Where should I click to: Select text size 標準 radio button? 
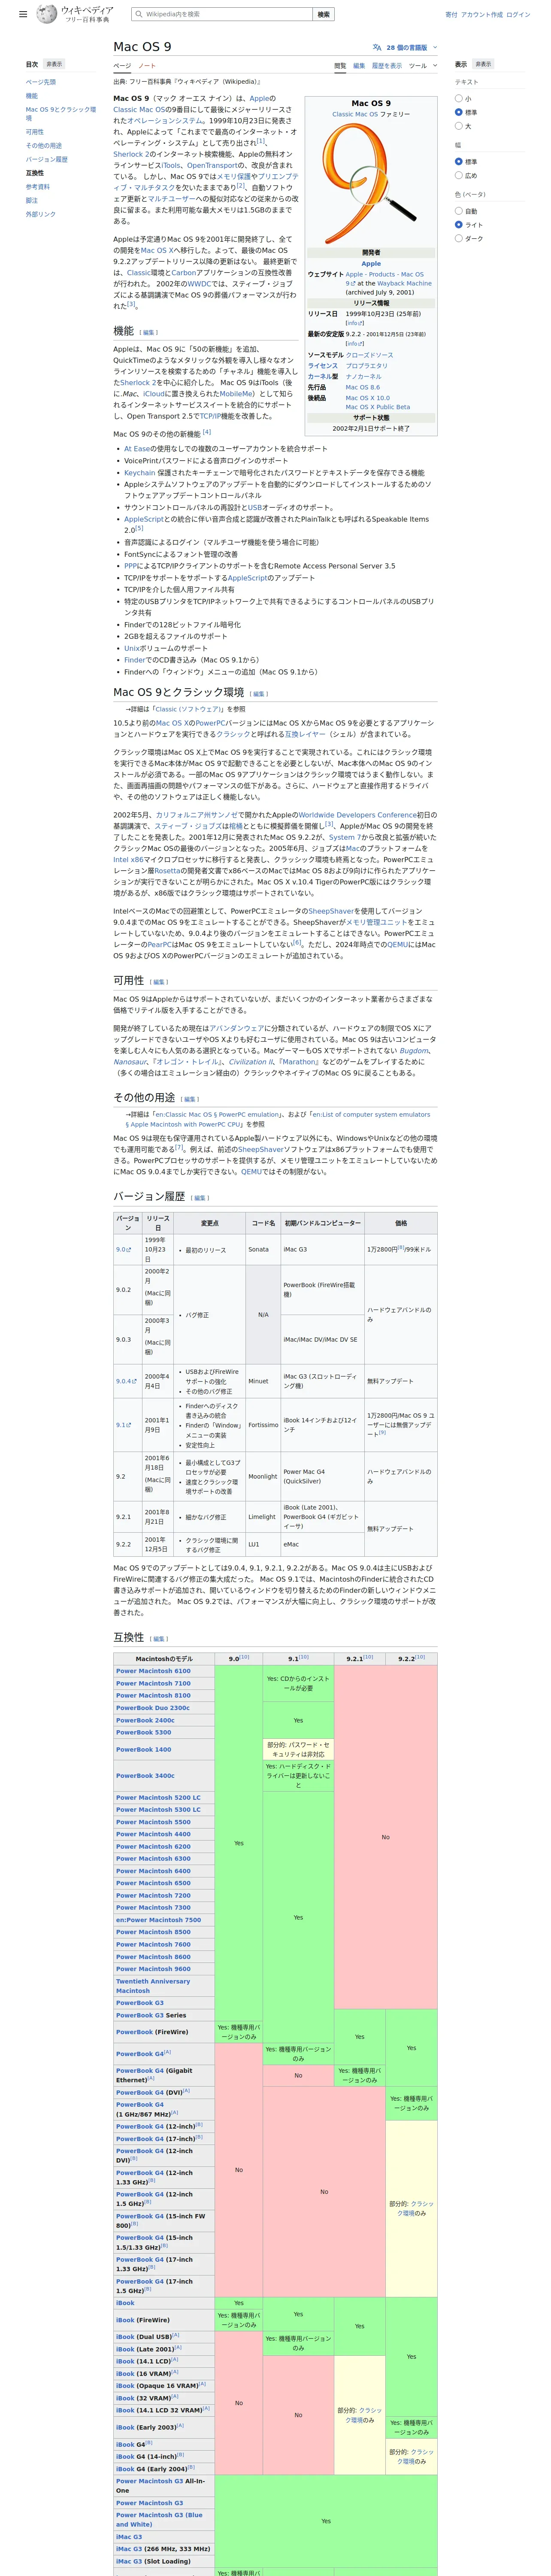coord(459,112)
